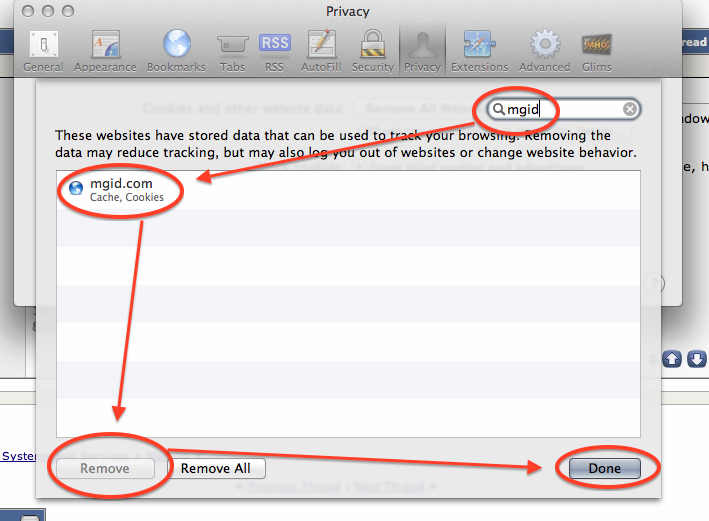Click inside the mgid search field
The width and height of the screenshot is (709, 521).
(x=563, y=109)
